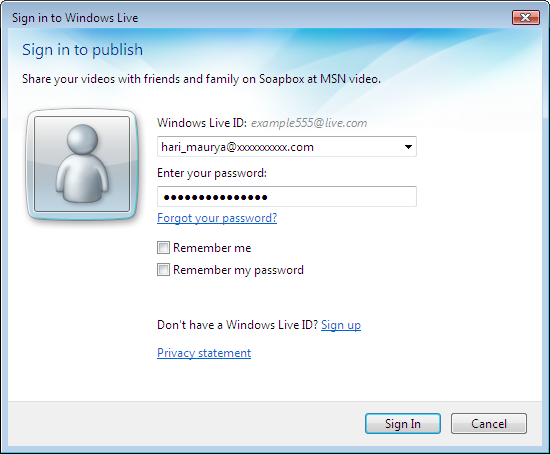Click the 'Enter your password:' label
550x454 pixels.
pyautogui.click(x=212, y=173)
